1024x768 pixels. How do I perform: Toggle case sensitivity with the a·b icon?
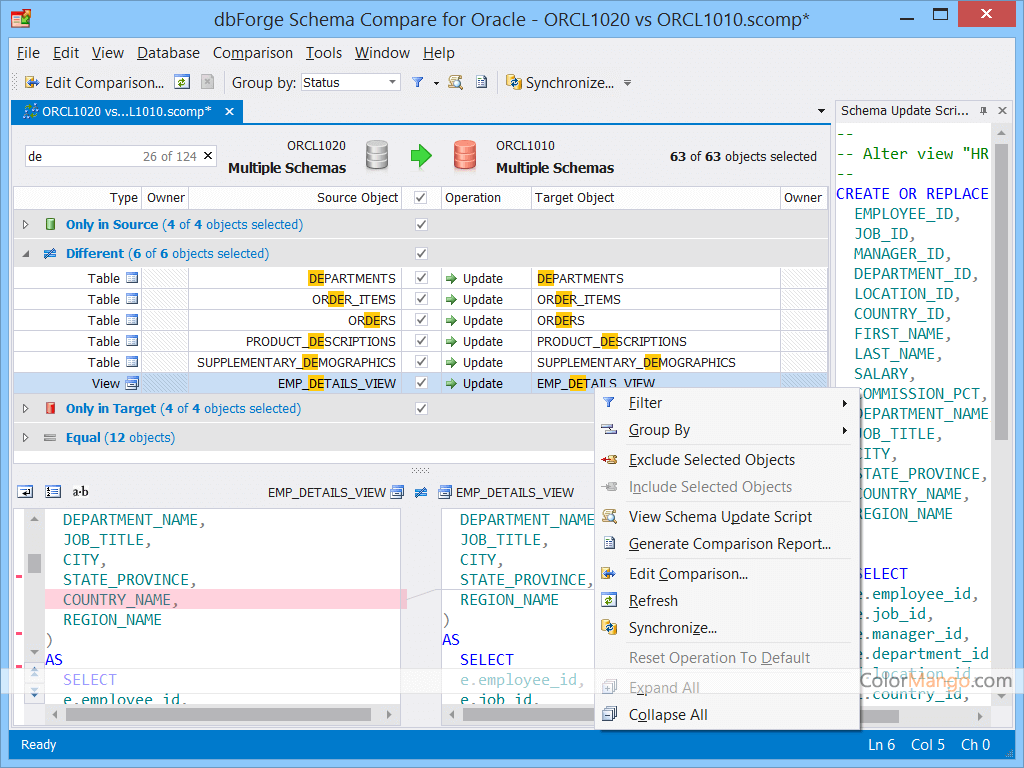(80, 492)
